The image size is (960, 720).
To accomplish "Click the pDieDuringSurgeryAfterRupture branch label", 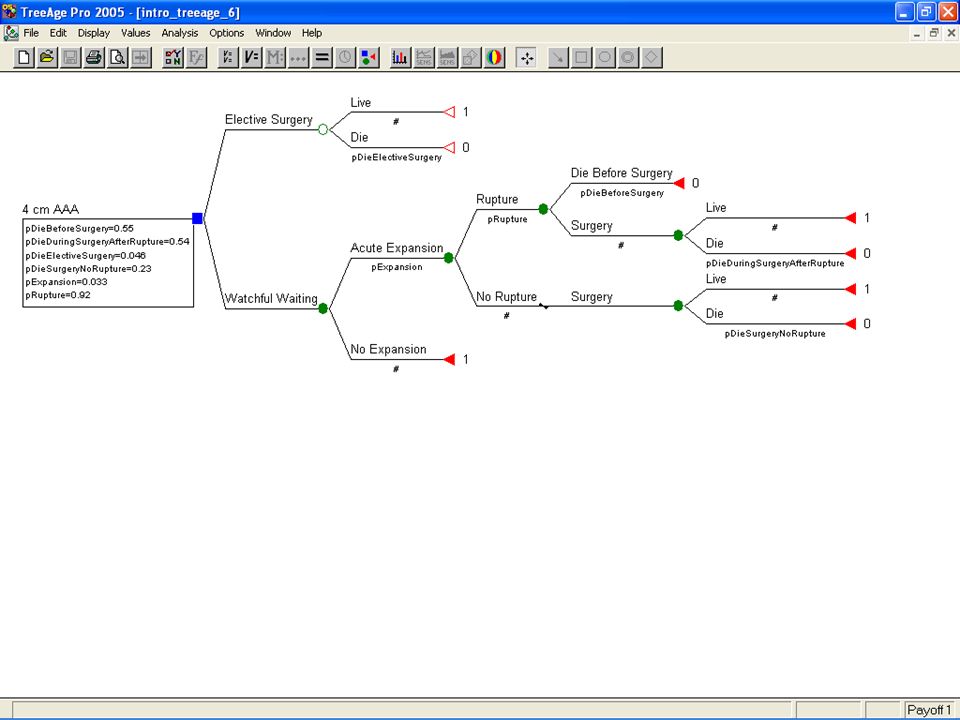I will 775,263.
